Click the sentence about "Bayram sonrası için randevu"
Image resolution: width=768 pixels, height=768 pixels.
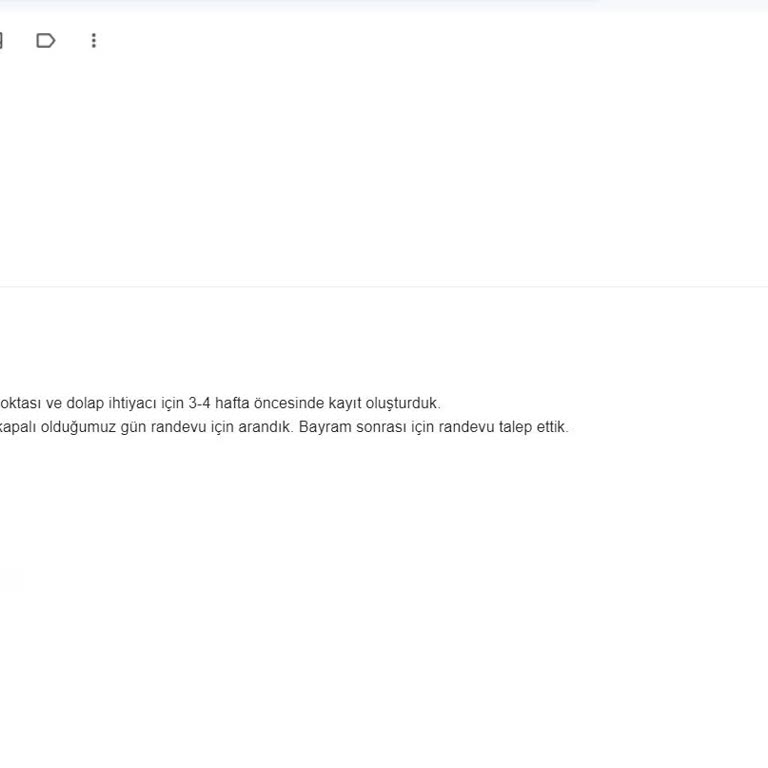[x=433, y=427]
